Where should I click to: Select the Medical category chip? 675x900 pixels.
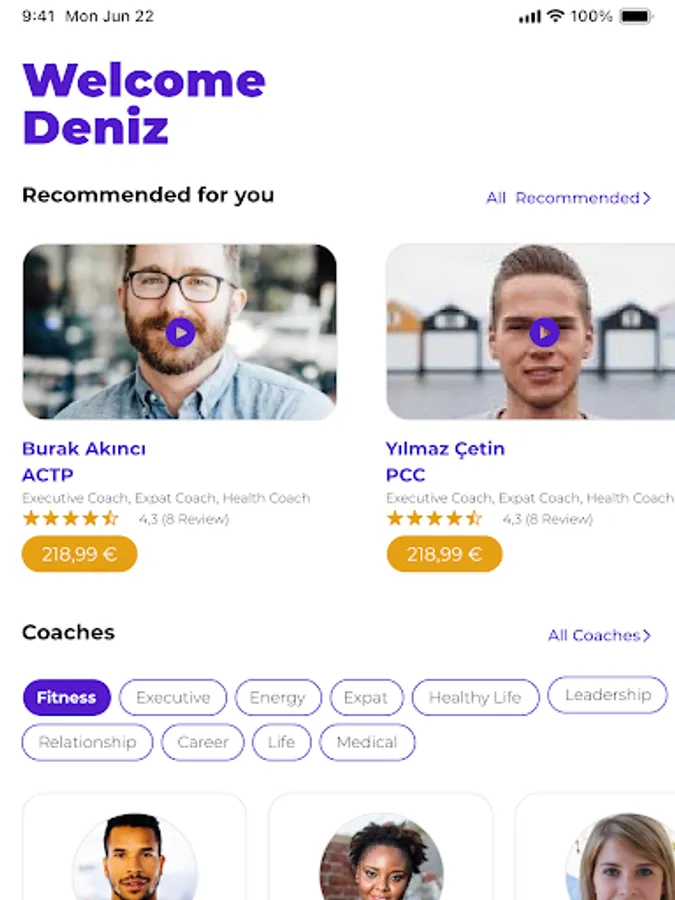pyautogui.click(x=367, y=742)
